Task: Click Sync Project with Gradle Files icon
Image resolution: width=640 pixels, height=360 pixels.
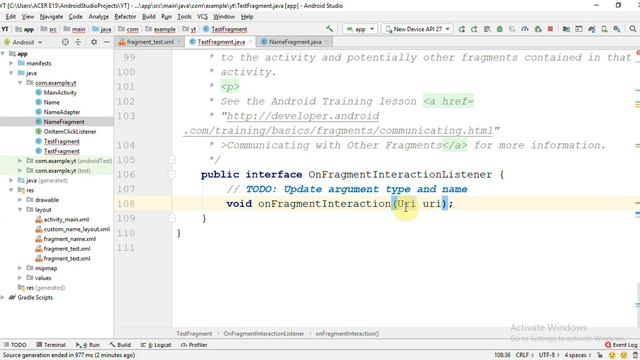Action: [x=591, y=29]
